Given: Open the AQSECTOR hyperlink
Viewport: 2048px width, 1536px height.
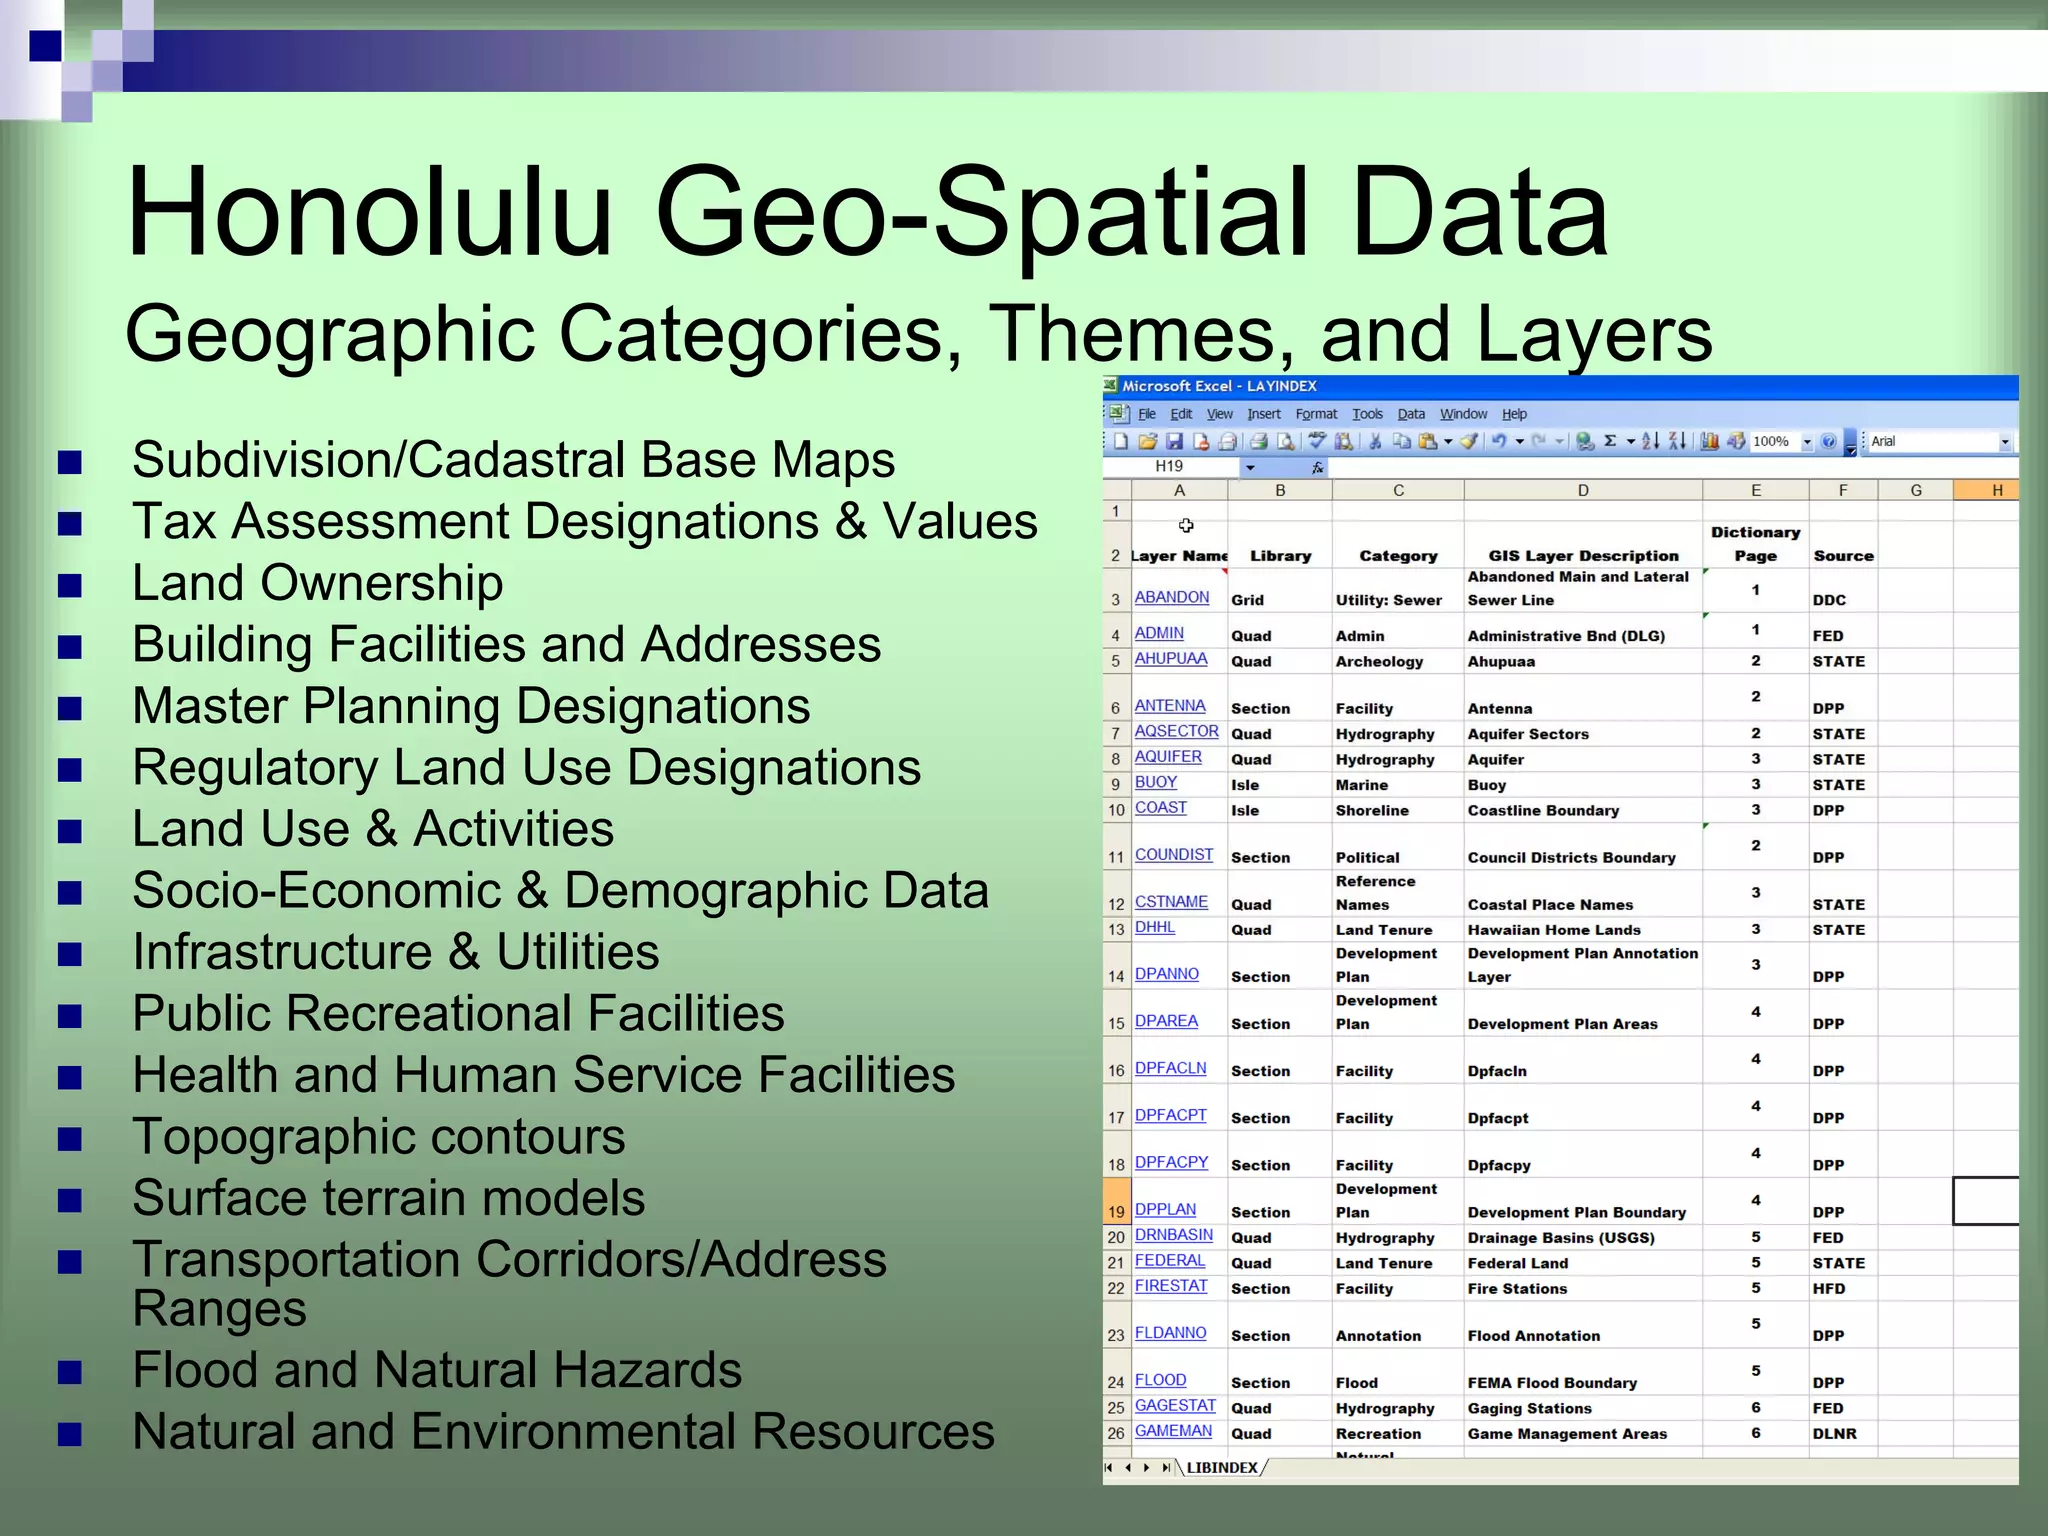Looking at the screenshot, I should 1176,732.
